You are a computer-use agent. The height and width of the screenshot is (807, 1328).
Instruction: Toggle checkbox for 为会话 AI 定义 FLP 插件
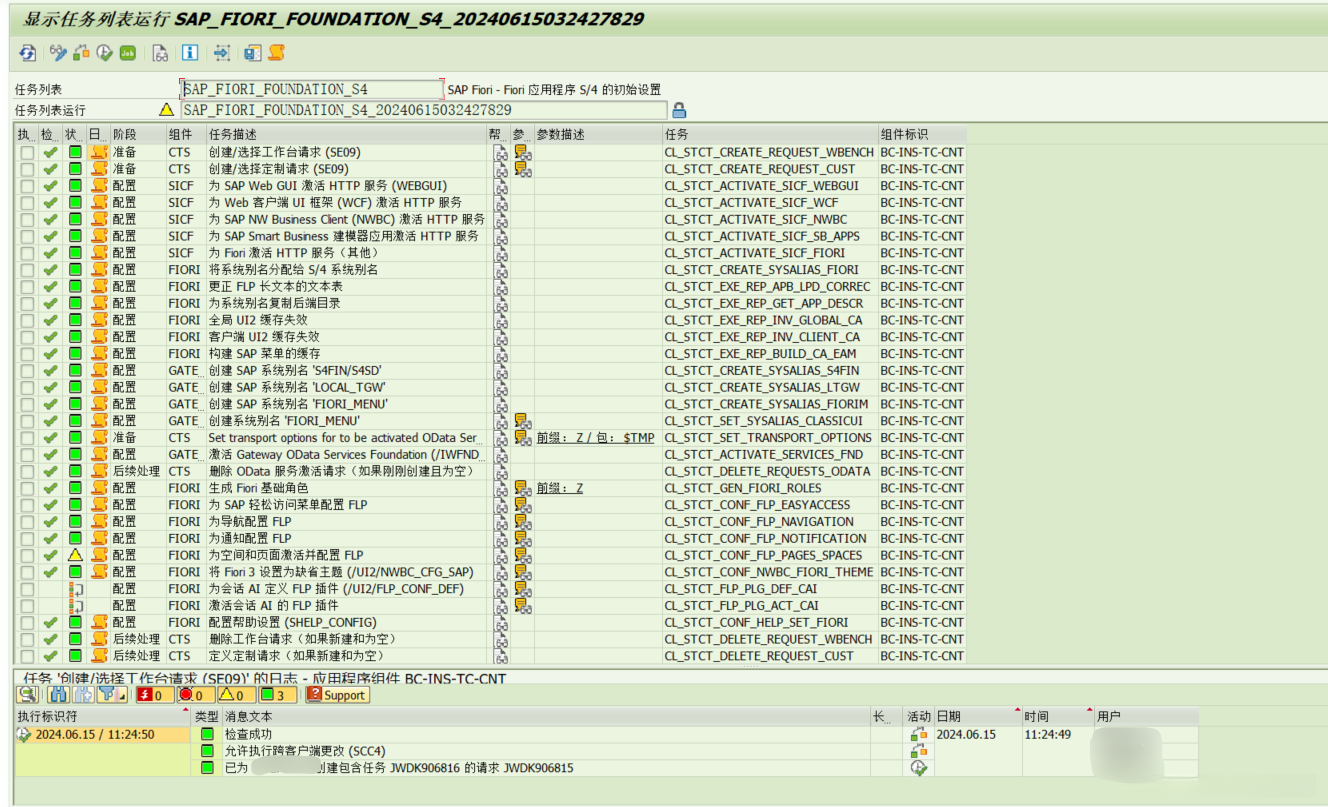tap(27, 589)
